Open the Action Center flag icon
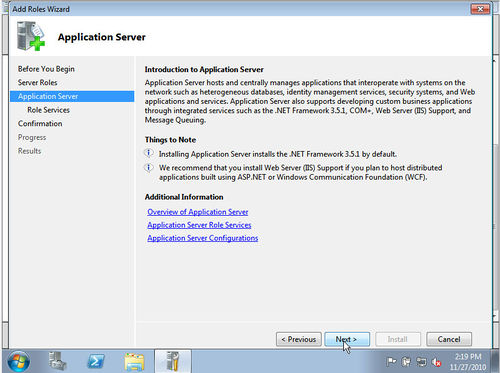500x373 pixels. click(x=391, y=361)
